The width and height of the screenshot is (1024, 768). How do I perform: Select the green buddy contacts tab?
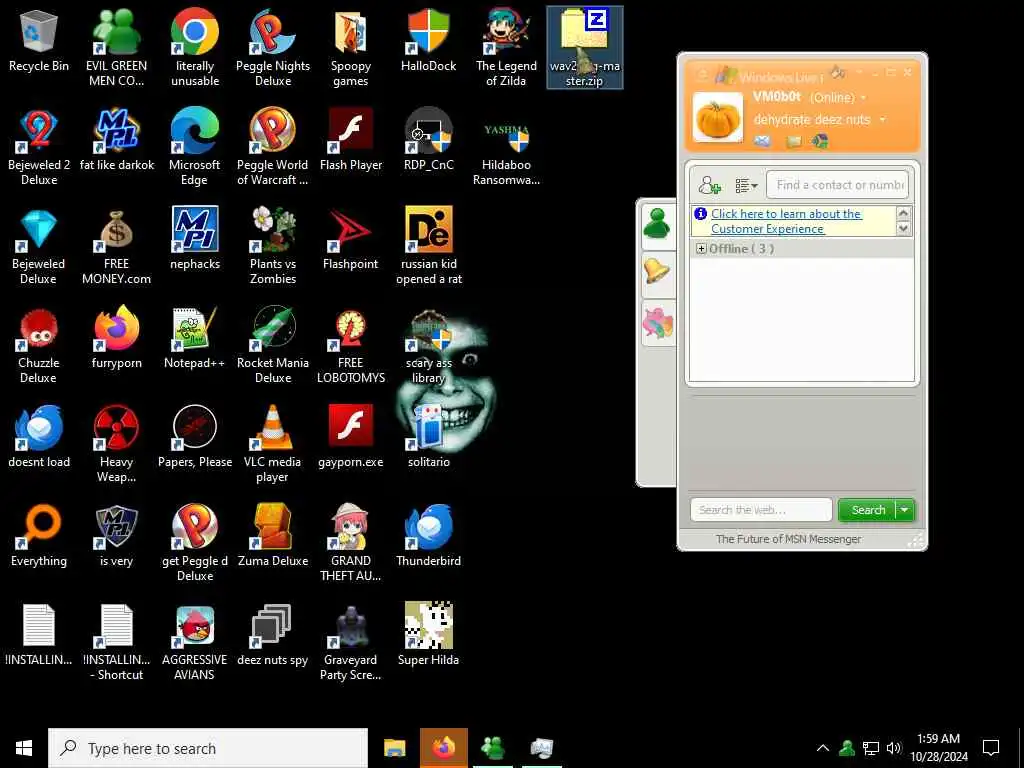(x=657, y=224)
